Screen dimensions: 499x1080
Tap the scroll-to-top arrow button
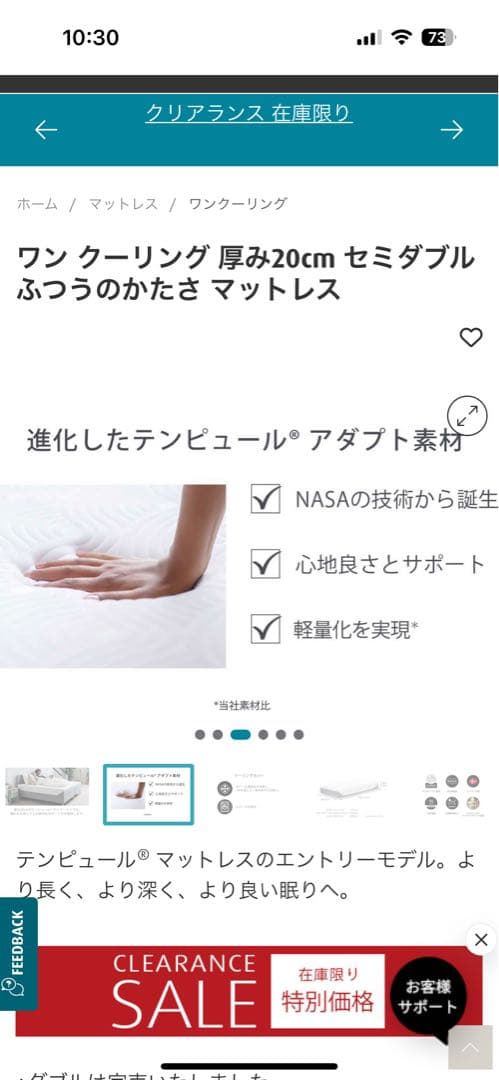click(x=471, y=1048)
